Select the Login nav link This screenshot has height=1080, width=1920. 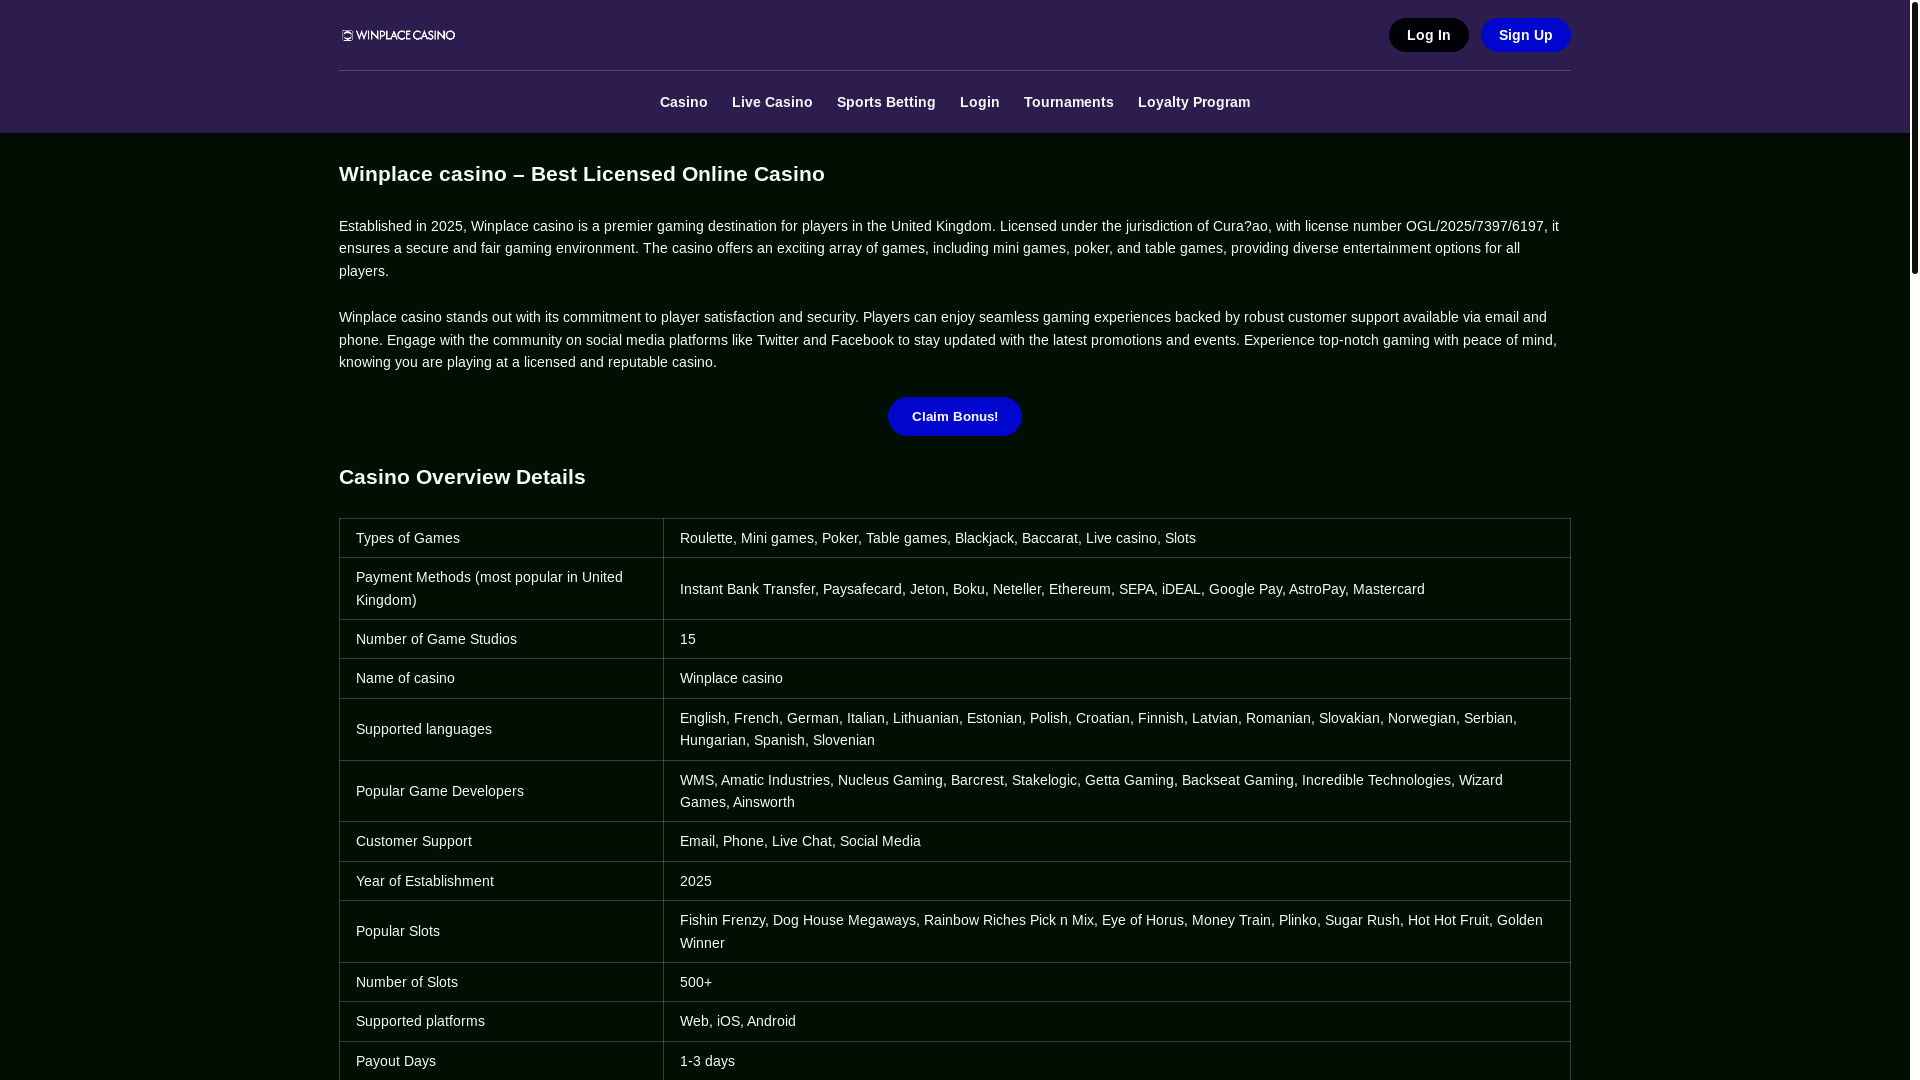pyautogui.click(x=979, y=102)
